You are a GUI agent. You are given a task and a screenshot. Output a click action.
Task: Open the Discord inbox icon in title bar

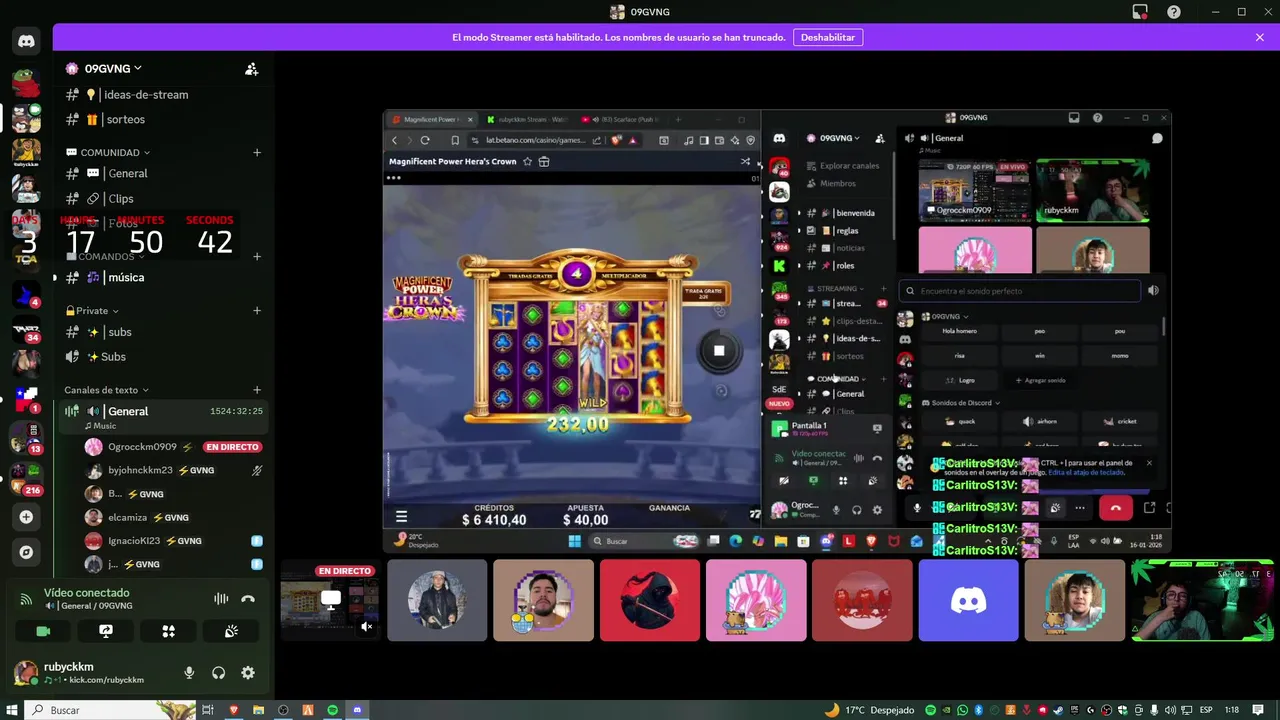point(1140,12)
